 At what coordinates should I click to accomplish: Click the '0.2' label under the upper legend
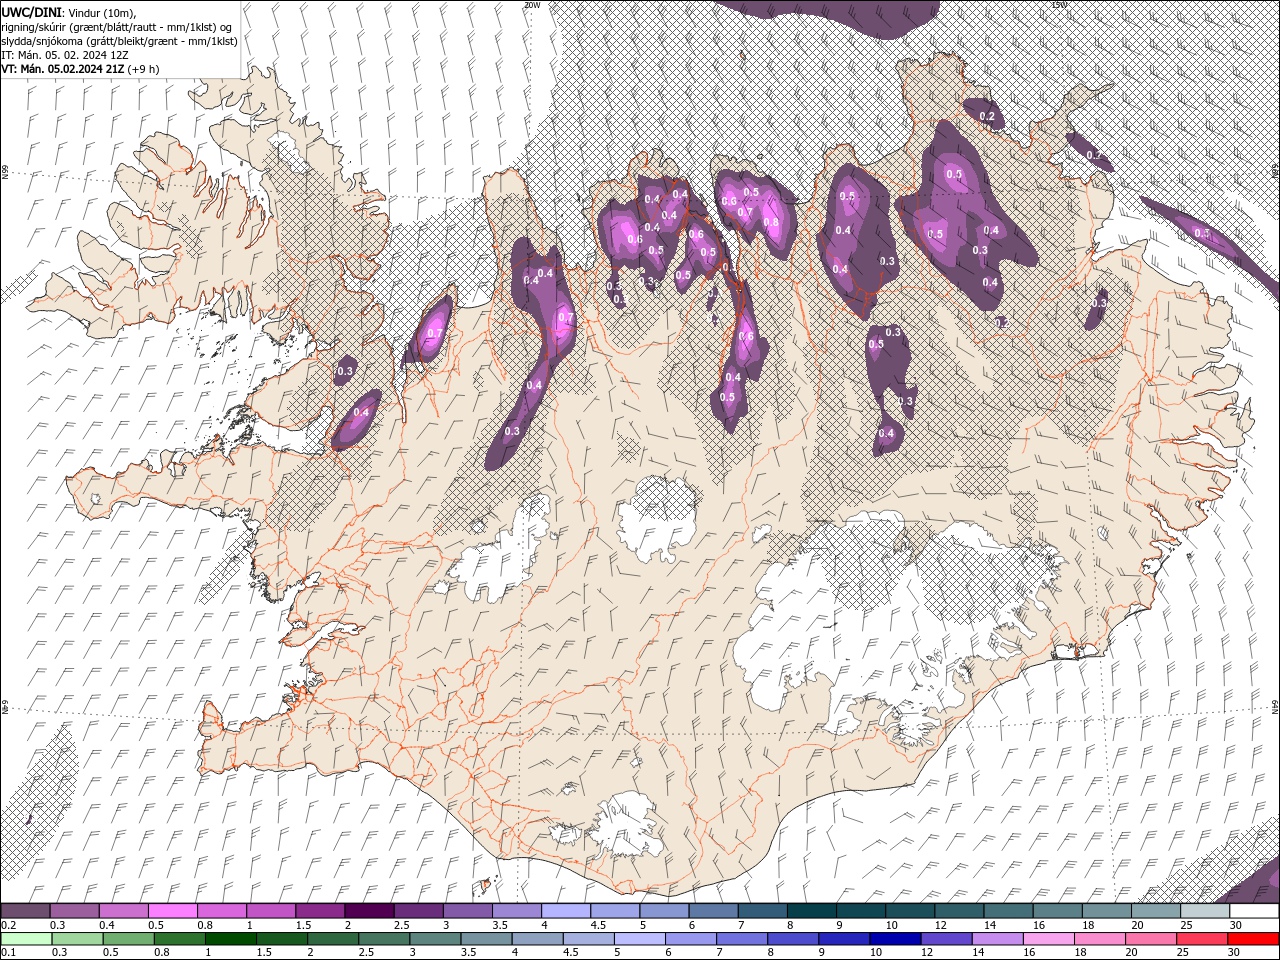tap(9, 925)
